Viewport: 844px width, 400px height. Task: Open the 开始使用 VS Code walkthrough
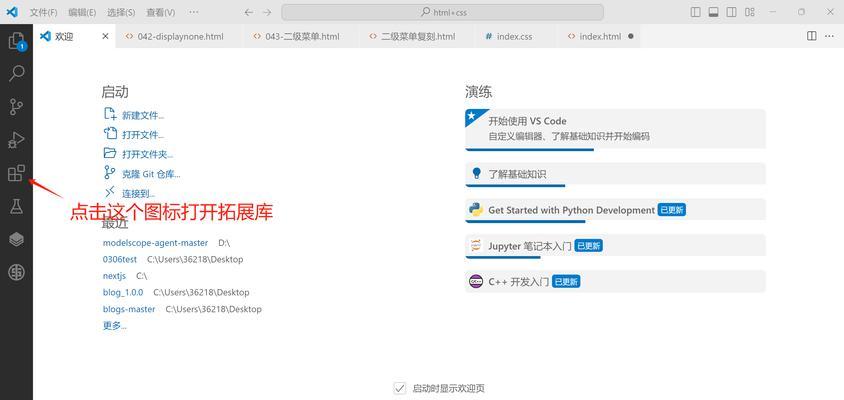click(x=615, y=129)
